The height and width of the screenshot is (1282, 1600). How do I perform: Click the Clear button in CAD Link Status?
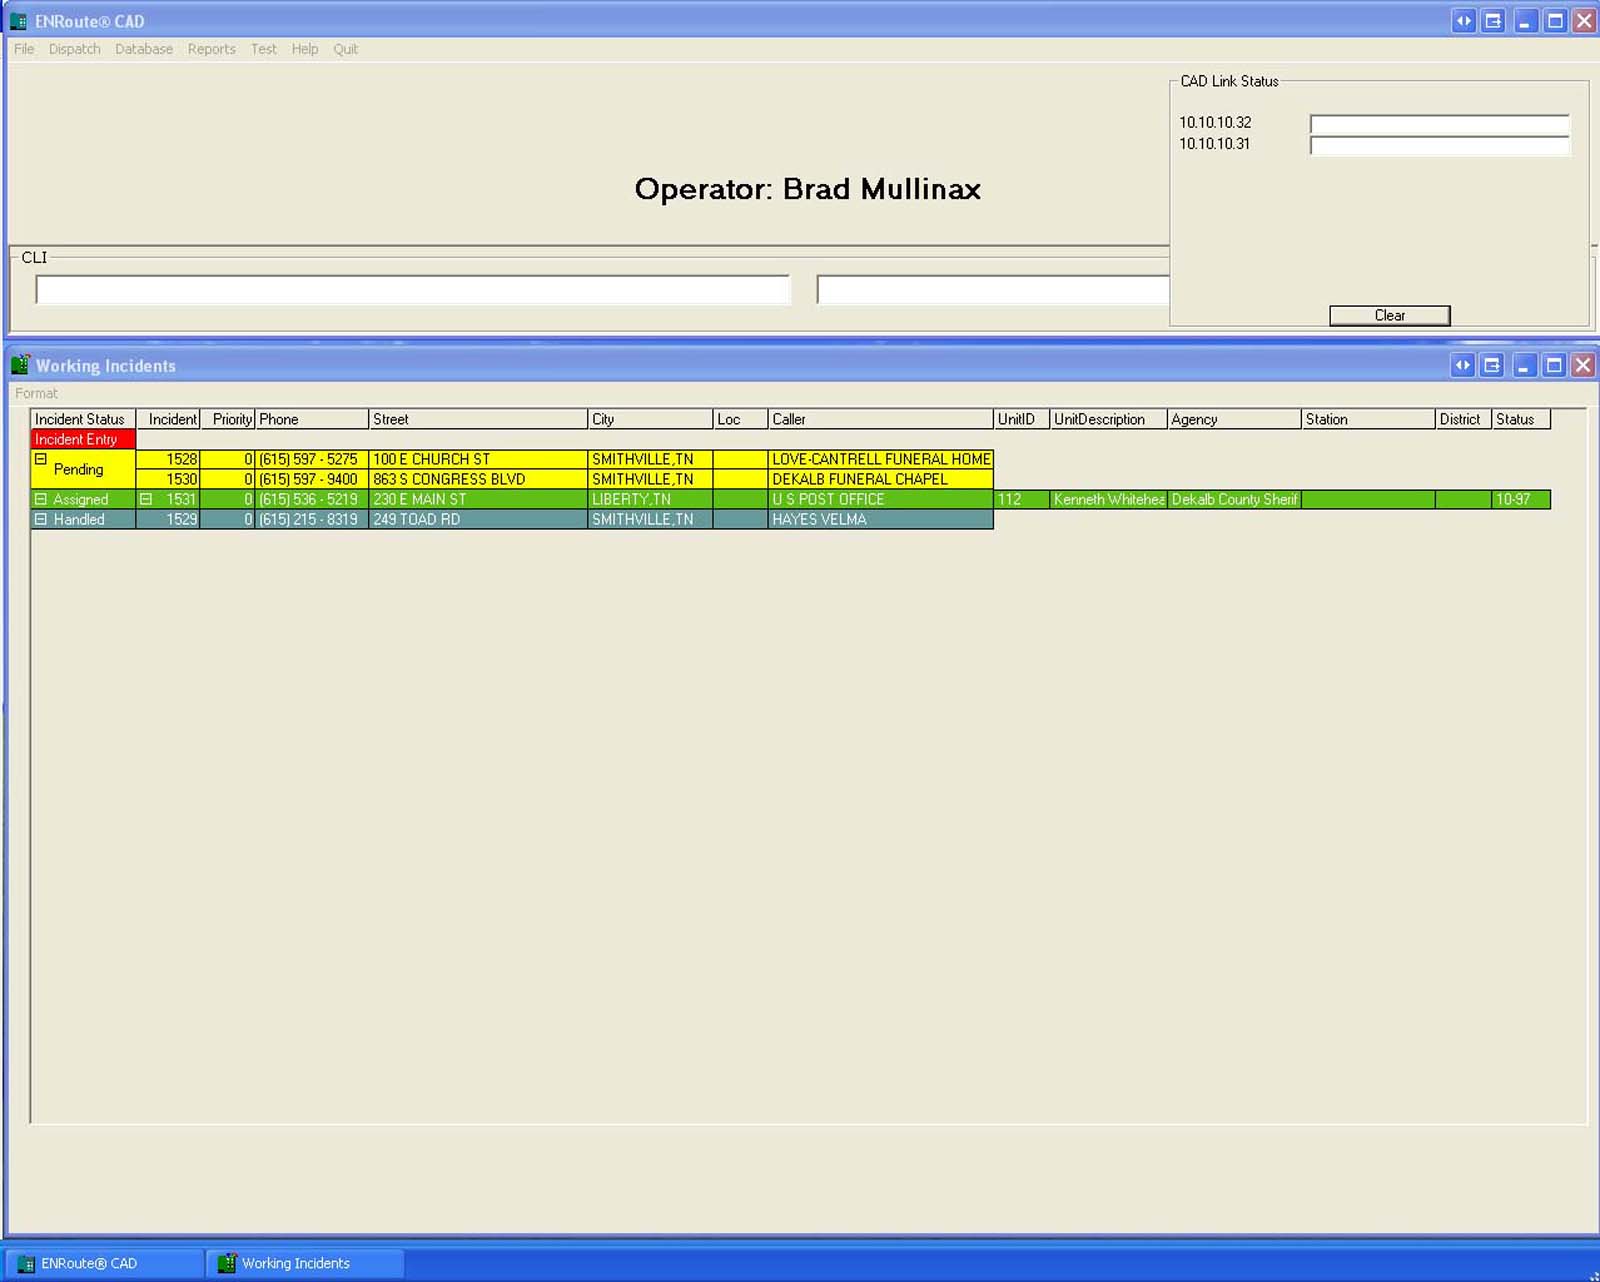pyautogui.click(x=1390, y=316)
